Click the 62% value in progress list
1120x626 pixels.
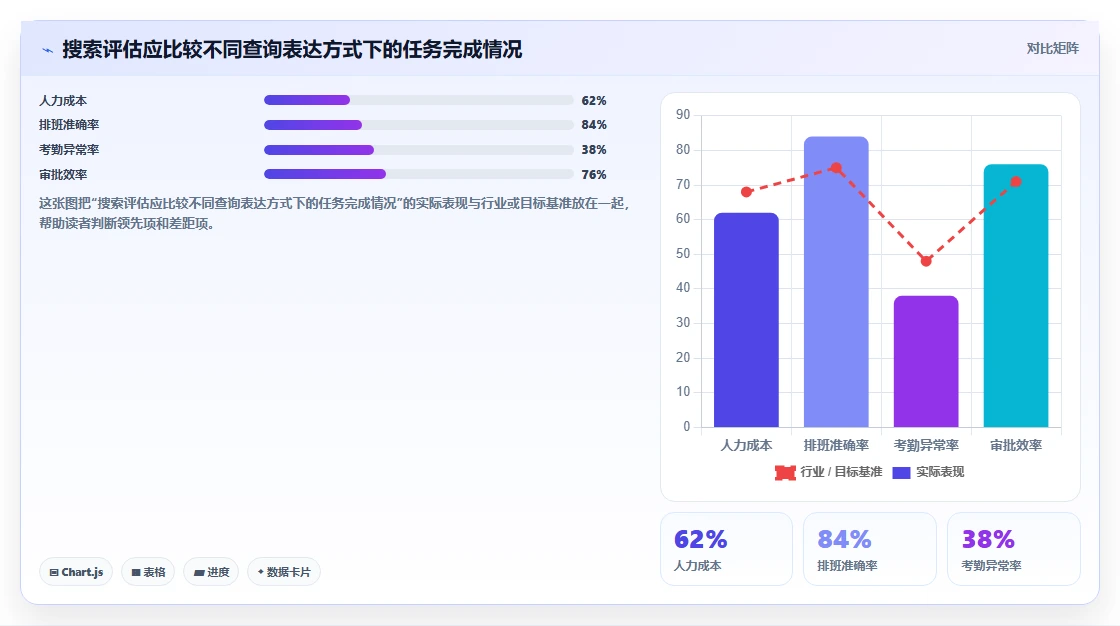[594, 101]
